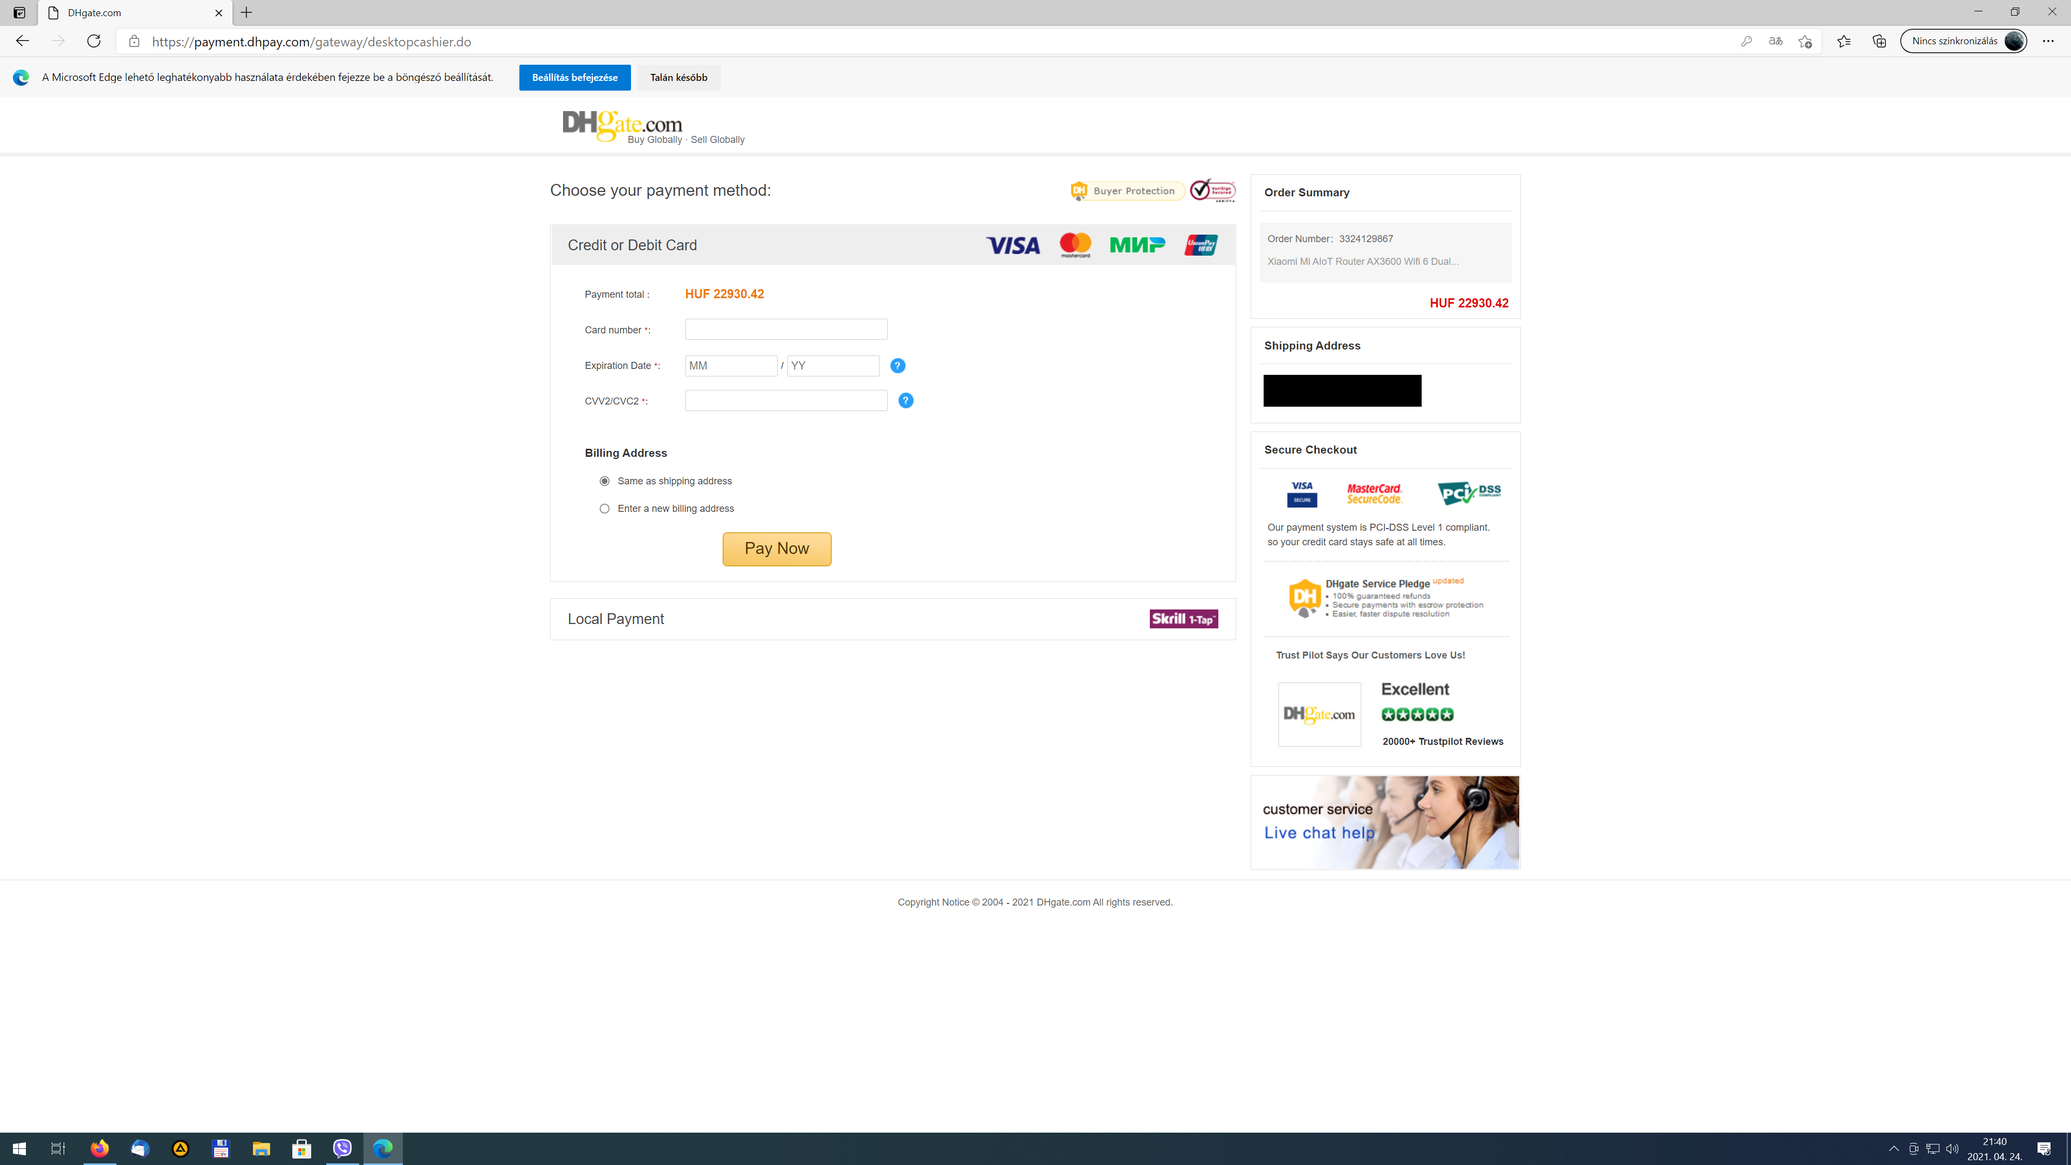
Task: Click the DHgate Service Pledge shield icon
Action: coord(1304,598)
